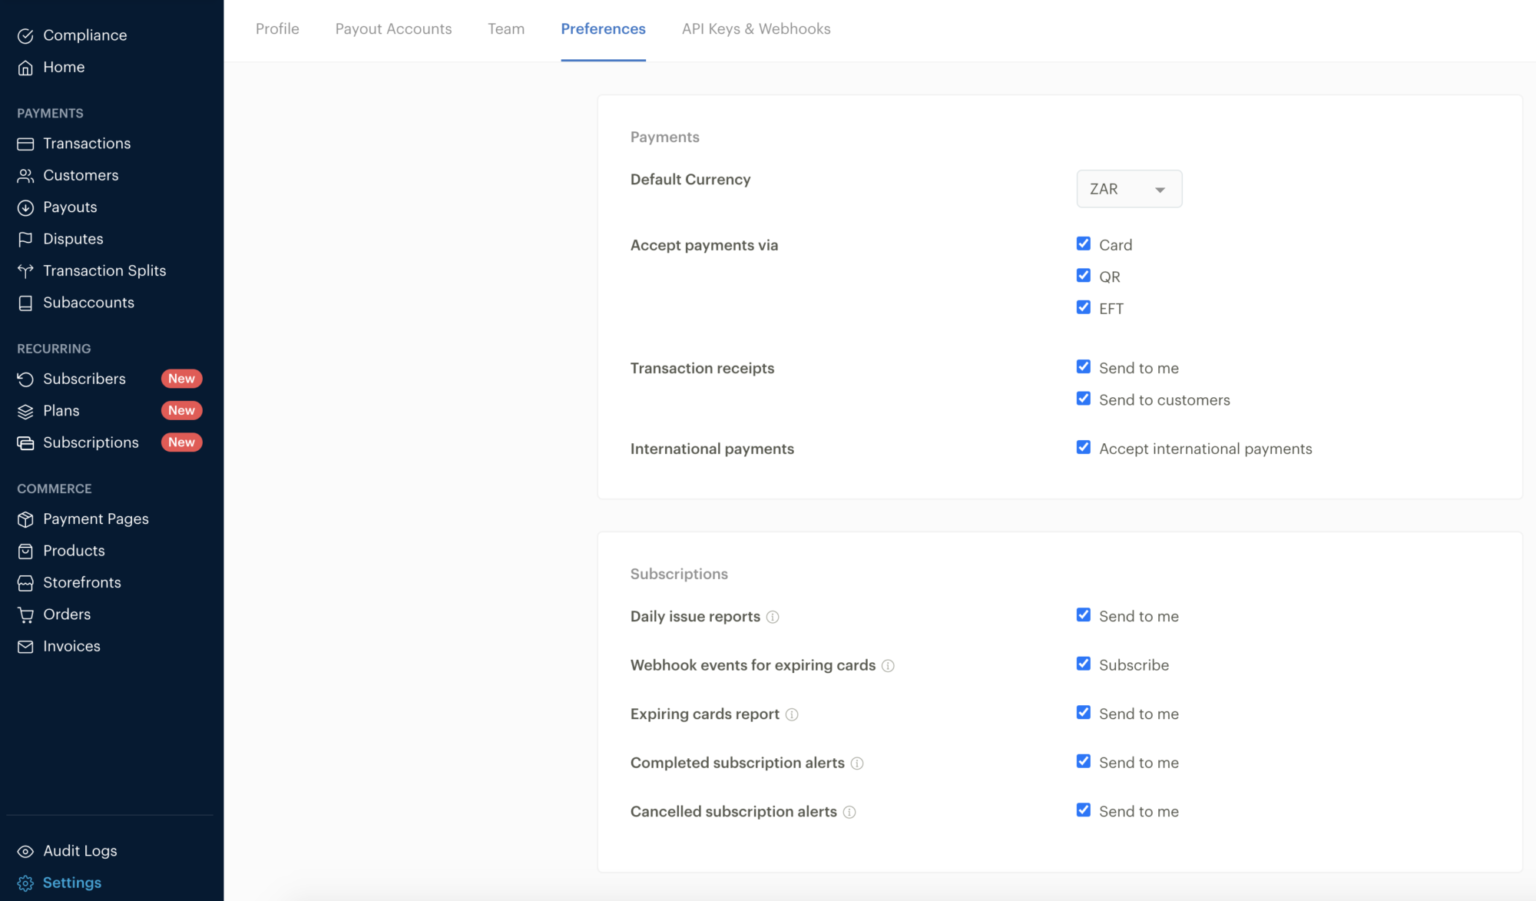1536x901 pixels.
Task: Click the Transaction Splits icon
Action: click(x=26, y=271)
